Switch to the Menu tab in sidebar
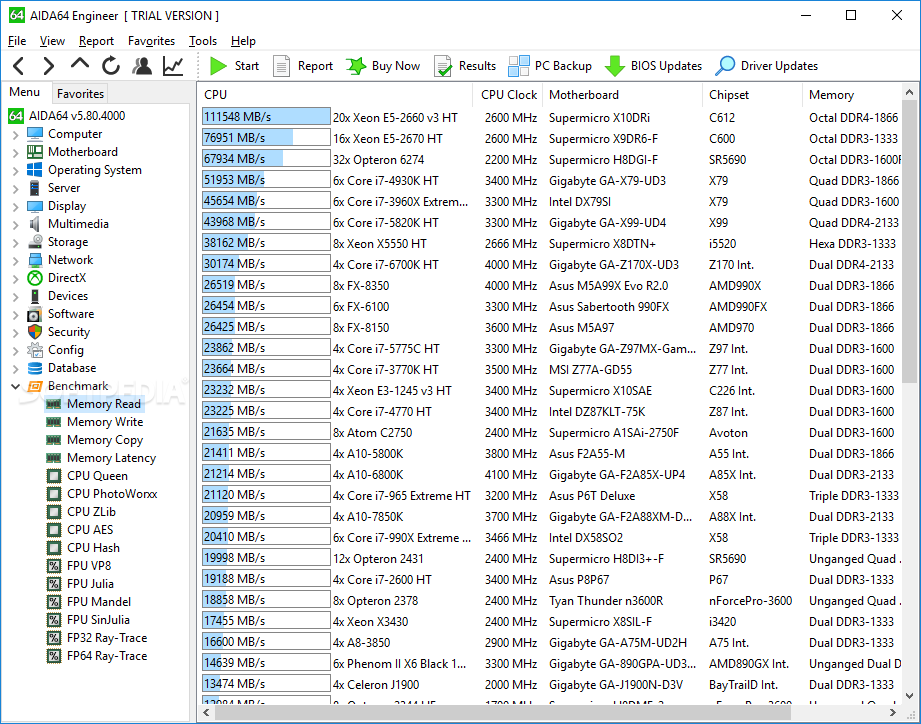The image size is (921, 724). point(25,92)
